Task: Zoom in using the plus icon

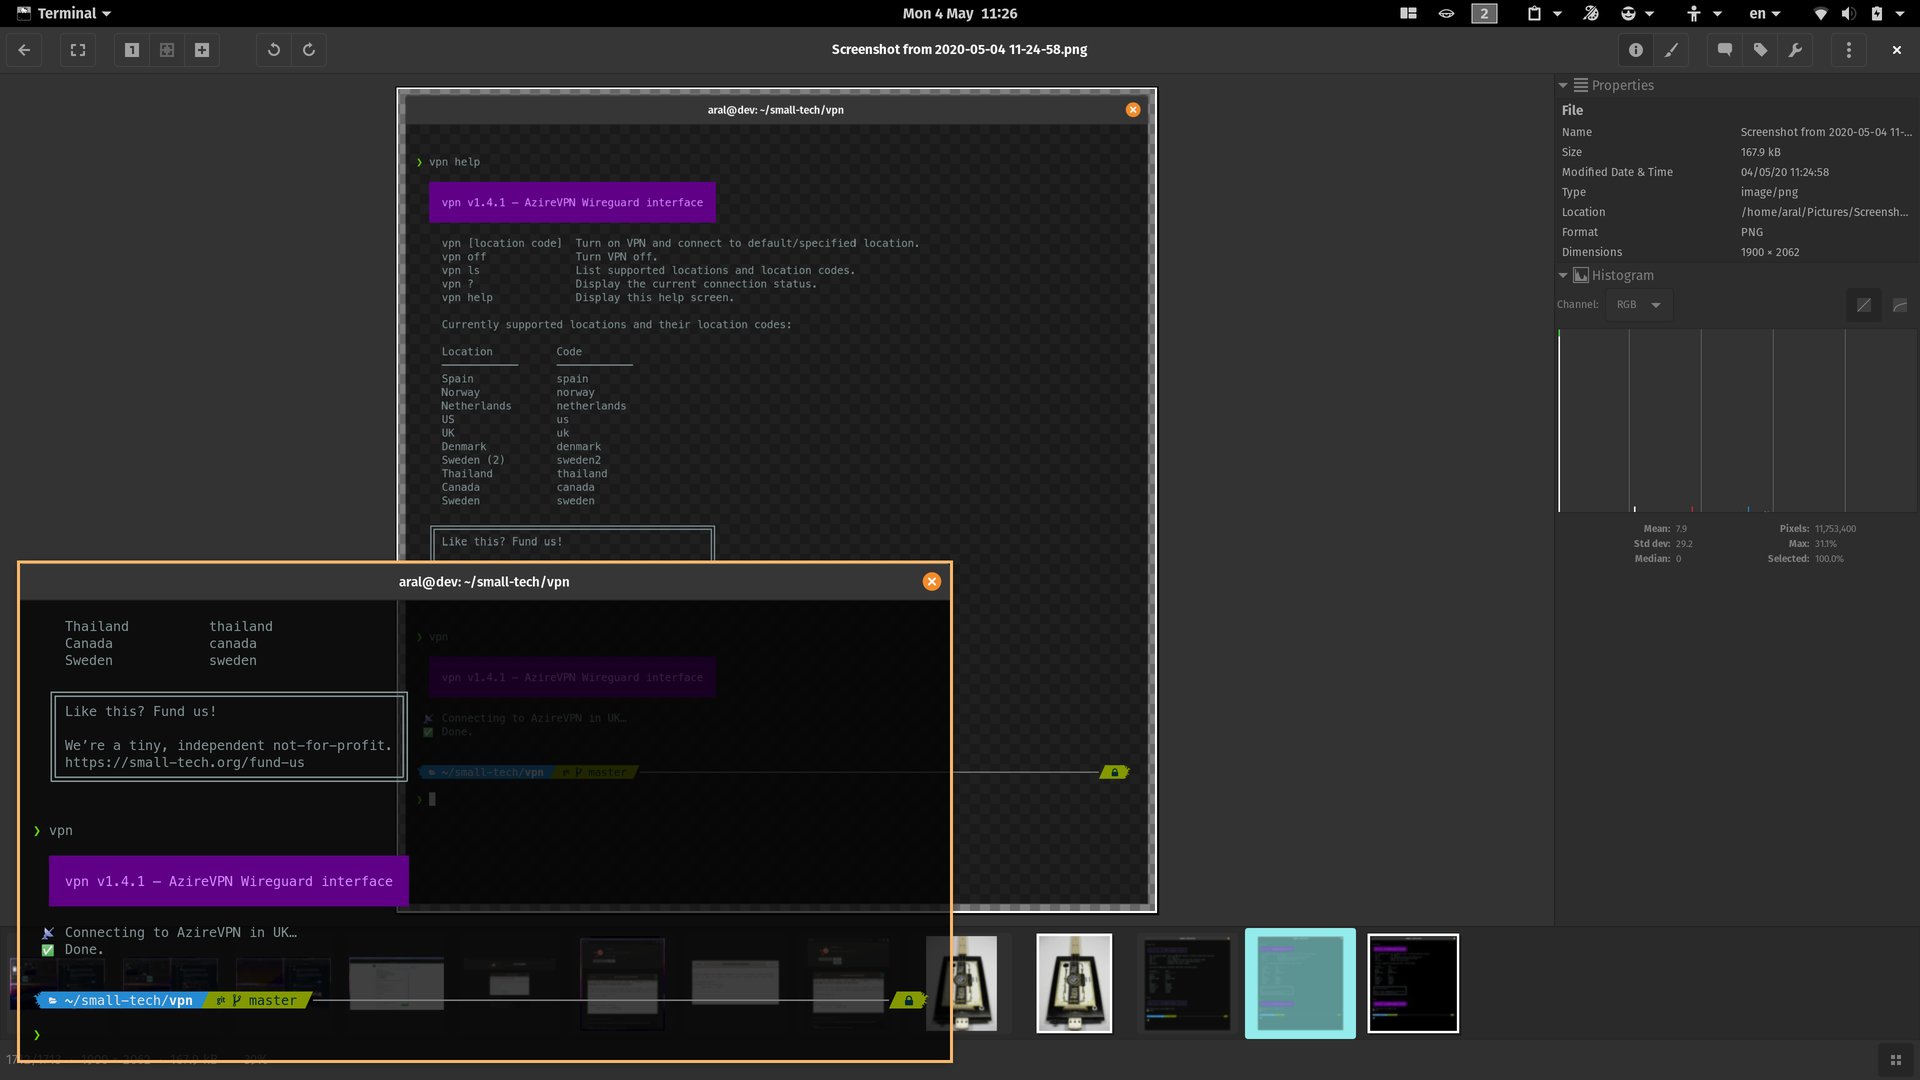Action: 202,49
